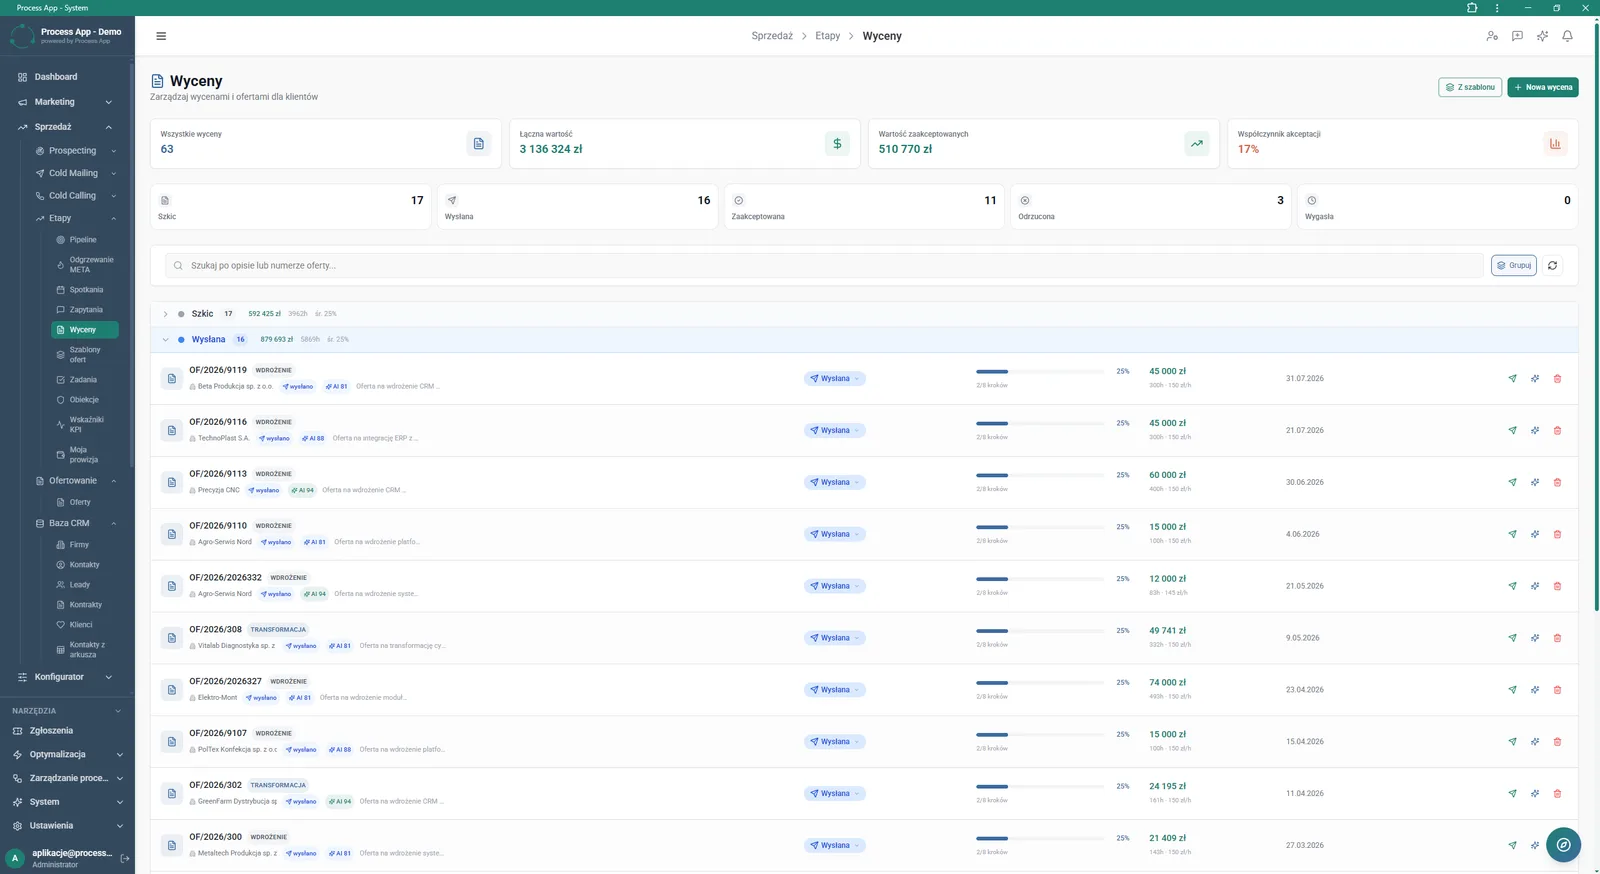Open status dropdown for offer OF/2026/9119
1600x874 pixels.
835,379
